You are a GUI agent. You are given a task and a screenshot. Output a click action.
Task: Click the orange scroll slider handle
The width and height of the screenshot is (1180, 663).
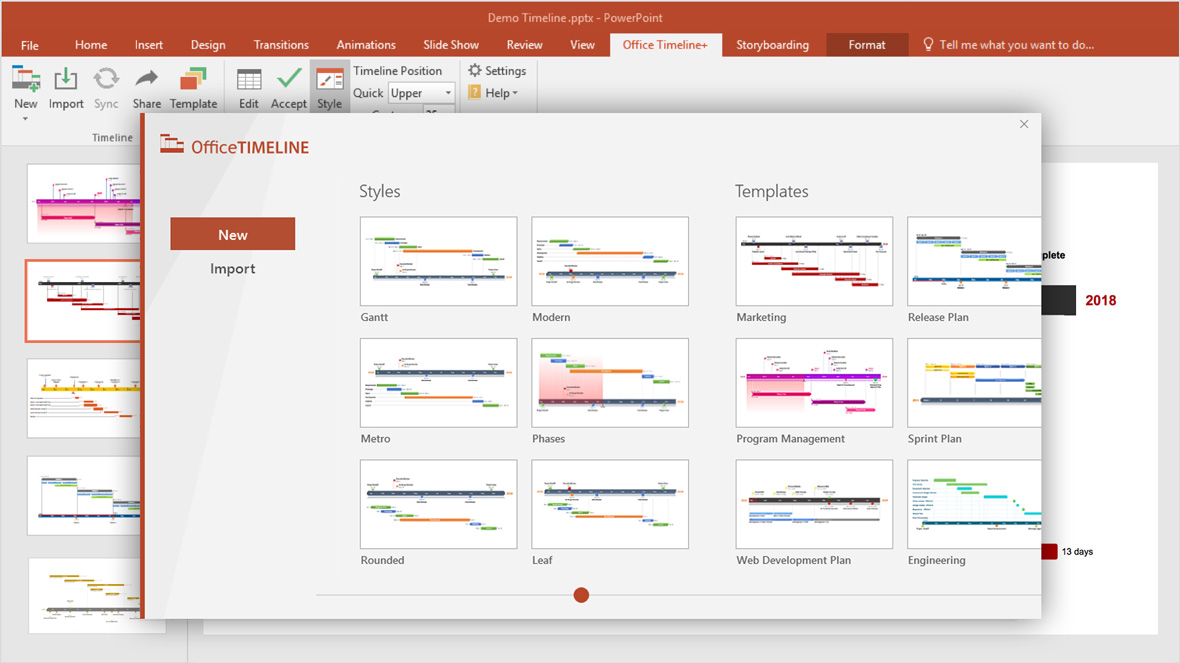click(581, 595)
